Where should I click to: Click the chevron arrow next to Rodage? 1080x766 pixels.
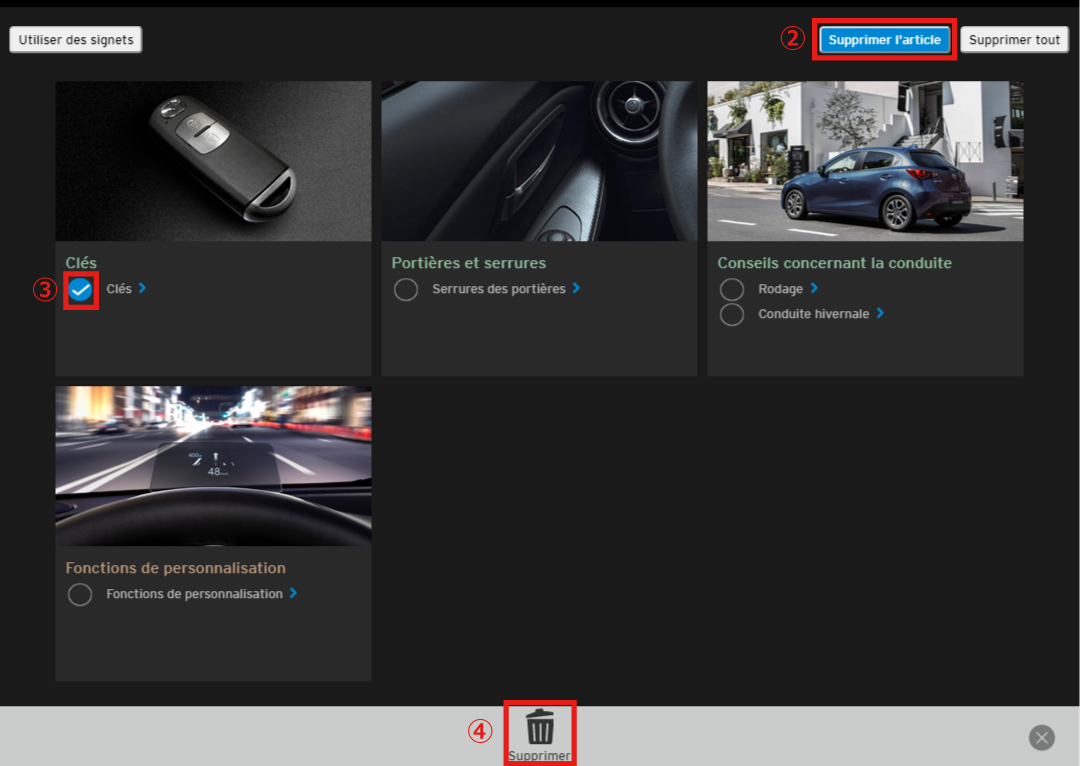pyautogui.click(x=814, y=288)
